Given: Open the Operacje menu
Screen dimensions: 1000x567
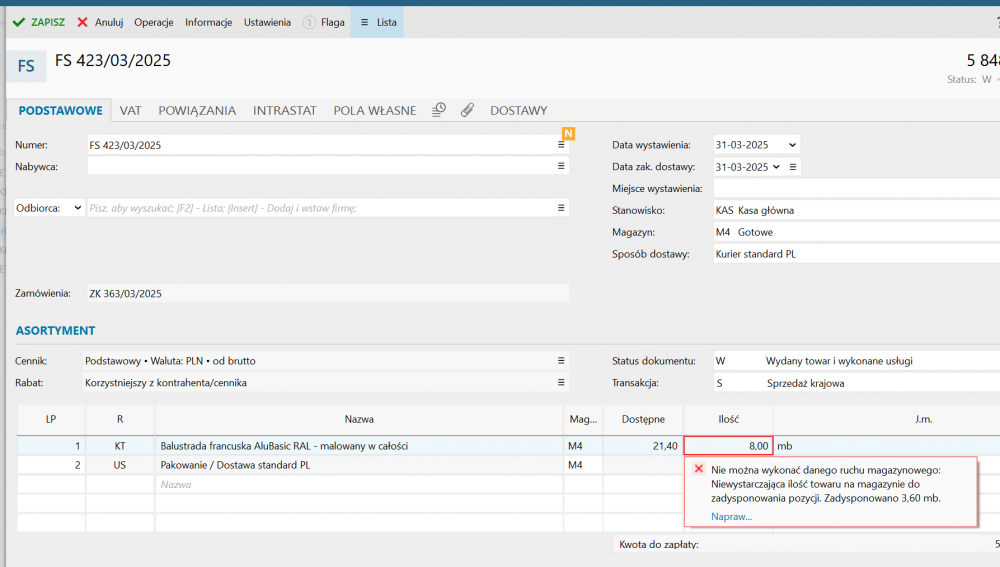Looking at the screenshot, I should pos(154,22).
